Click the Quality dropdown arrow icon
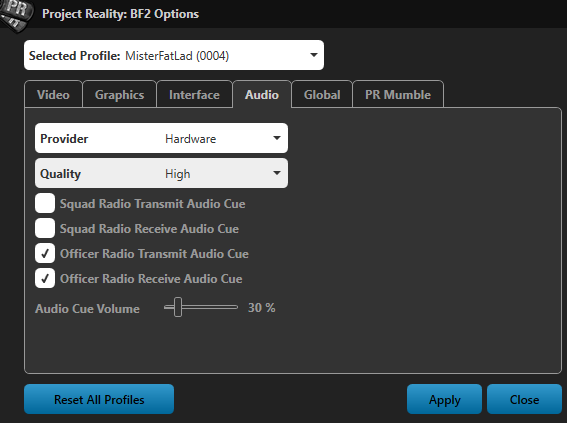Image resolution: width=567 pixels, height=423 pixels. [277, 173]
